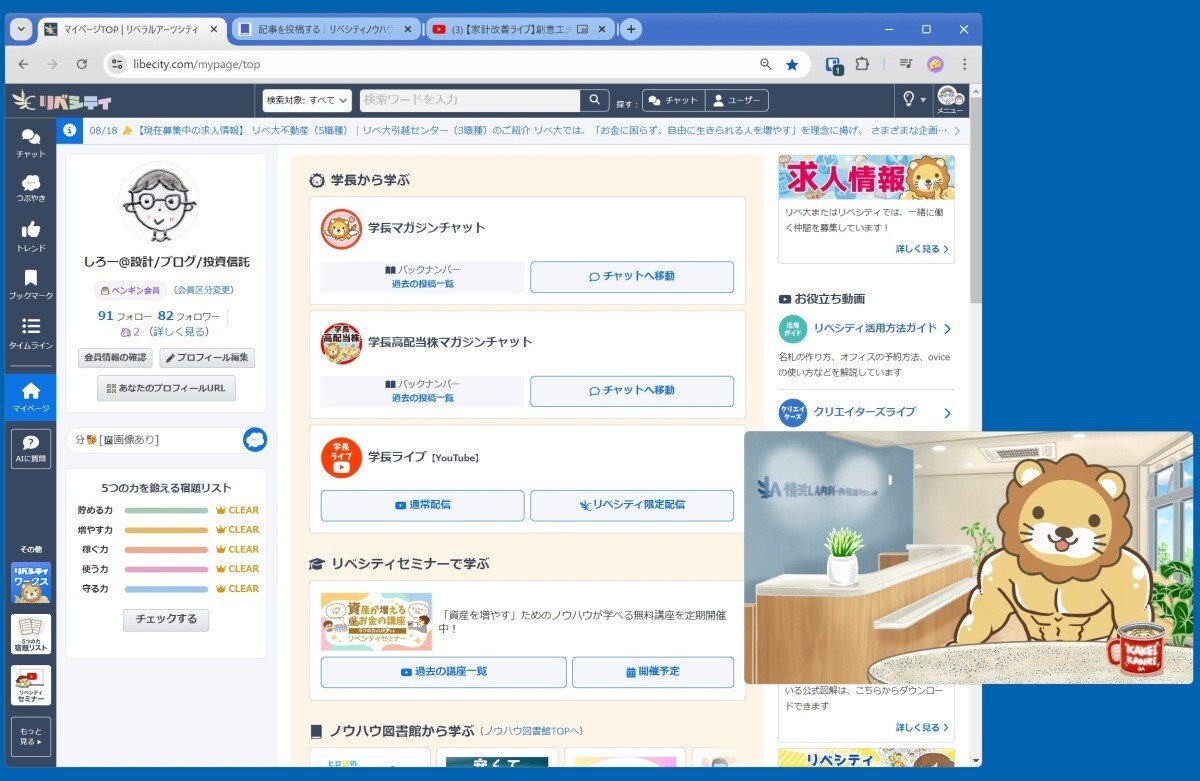The width and height of the screenshot is (1200, 781).
Task: Click the 開催予定 button
Action: click(653, 672)
